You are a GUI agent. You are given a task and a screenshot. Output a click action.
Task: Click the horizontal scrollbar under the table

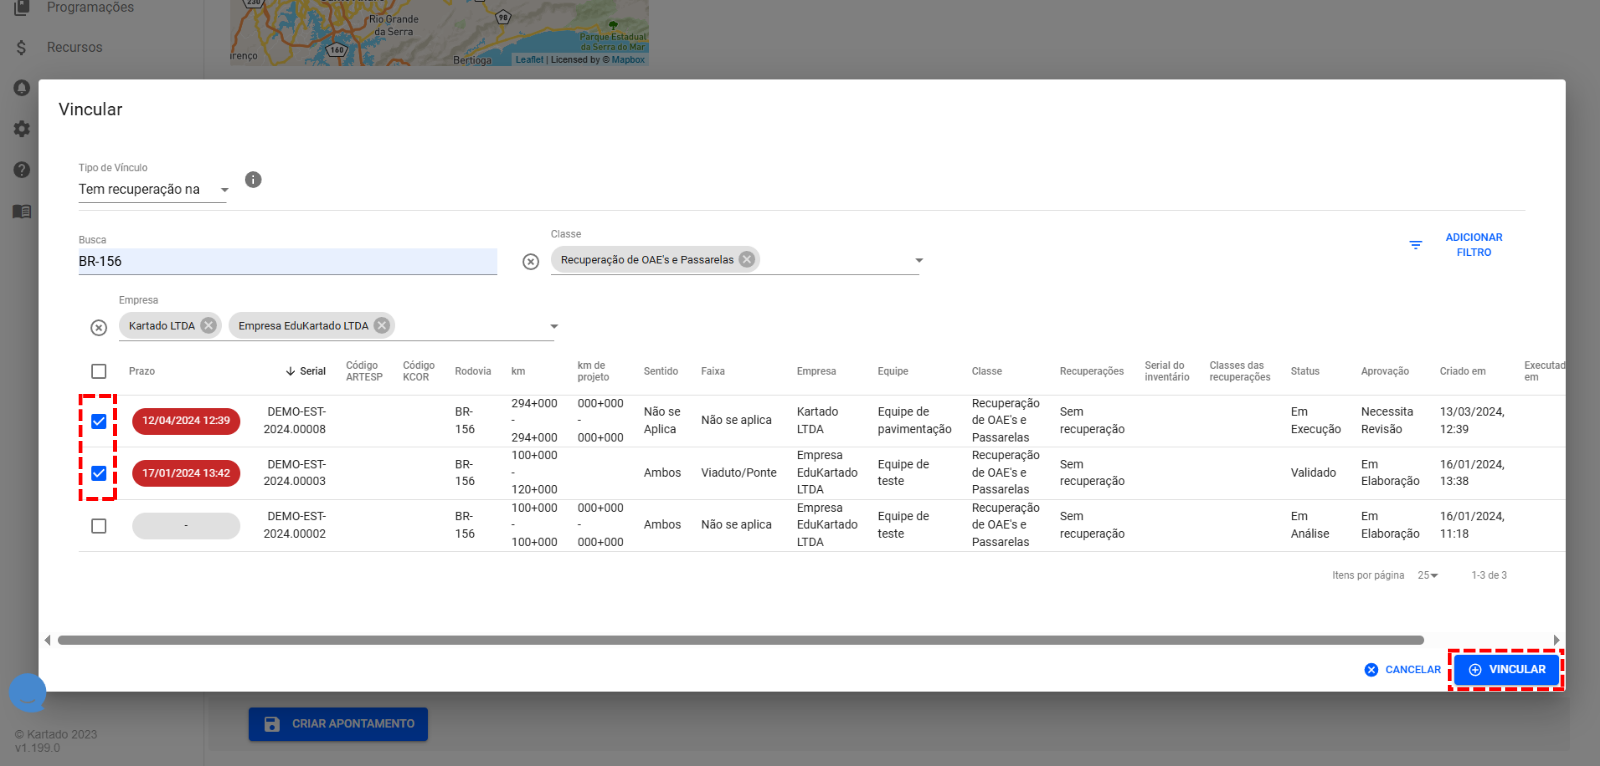click(x=740, y=640)
